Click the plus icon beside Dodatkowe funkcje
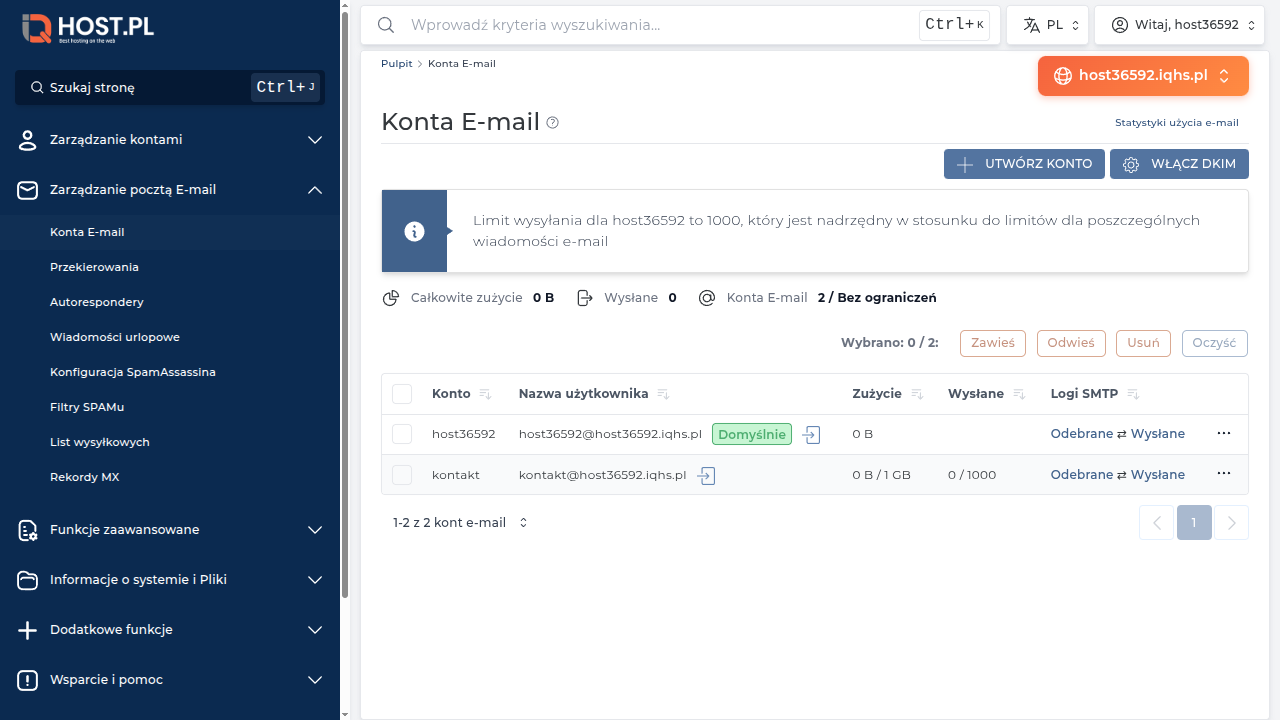Screen dimensions: 1280x720 point(28,630)
